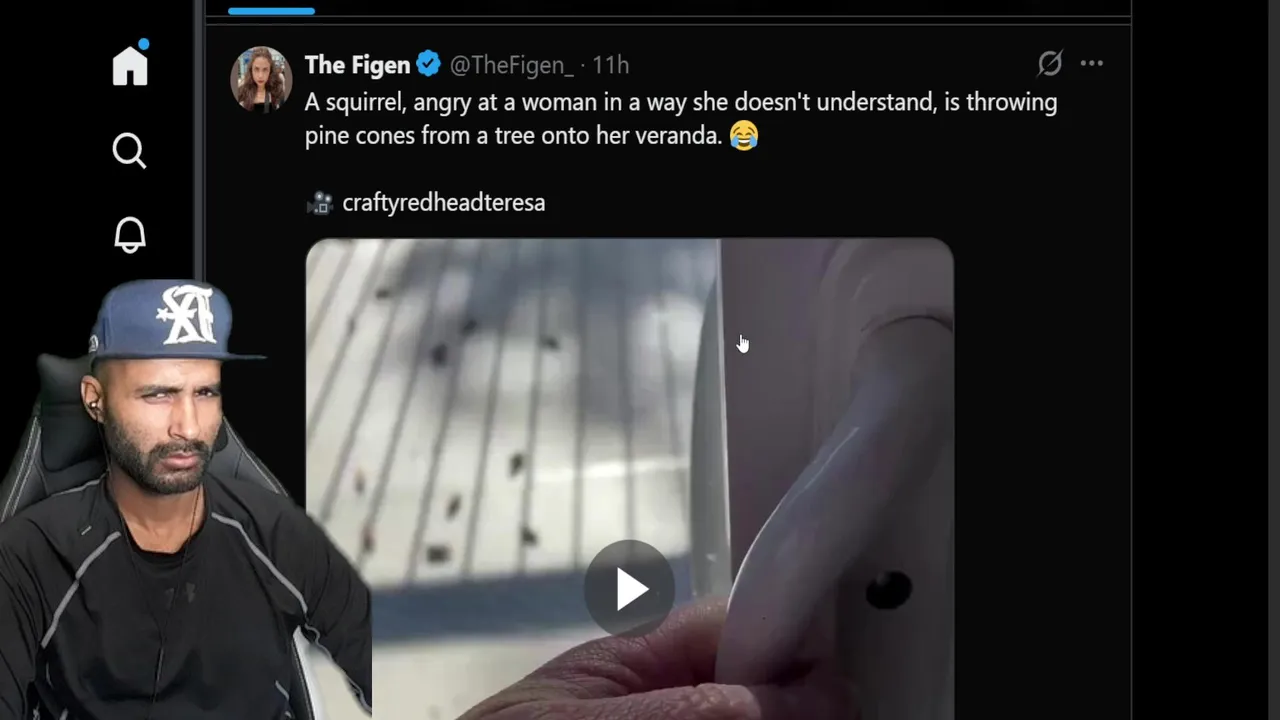Go to the Home feed
Screen dimensions: 1280x720
(130, 66)
